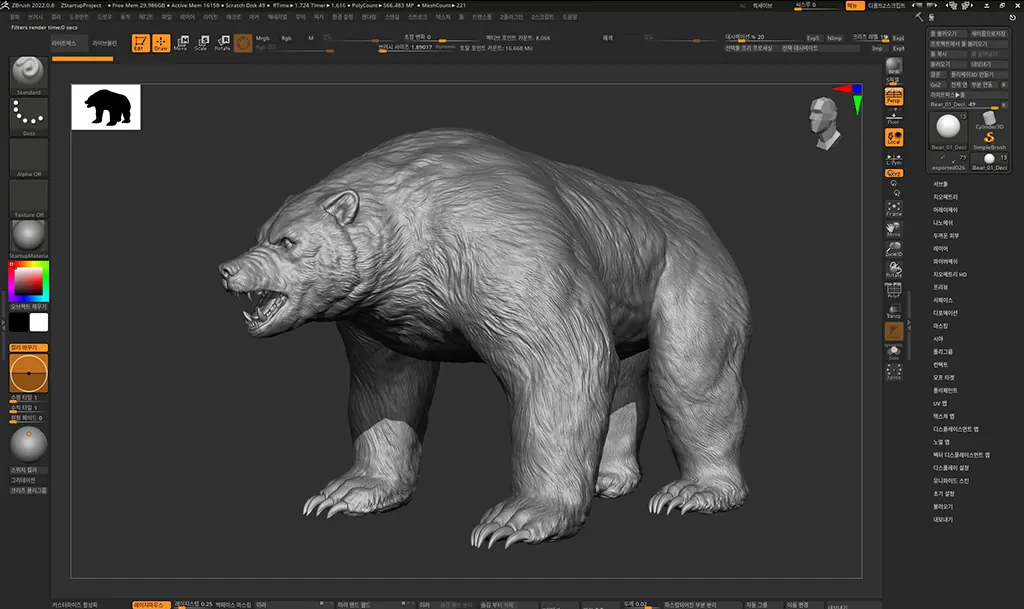Adjust the 브러시 사이즈 slider
The image size is (1024, 609).
pyautogui.click(x=418, y=48)
